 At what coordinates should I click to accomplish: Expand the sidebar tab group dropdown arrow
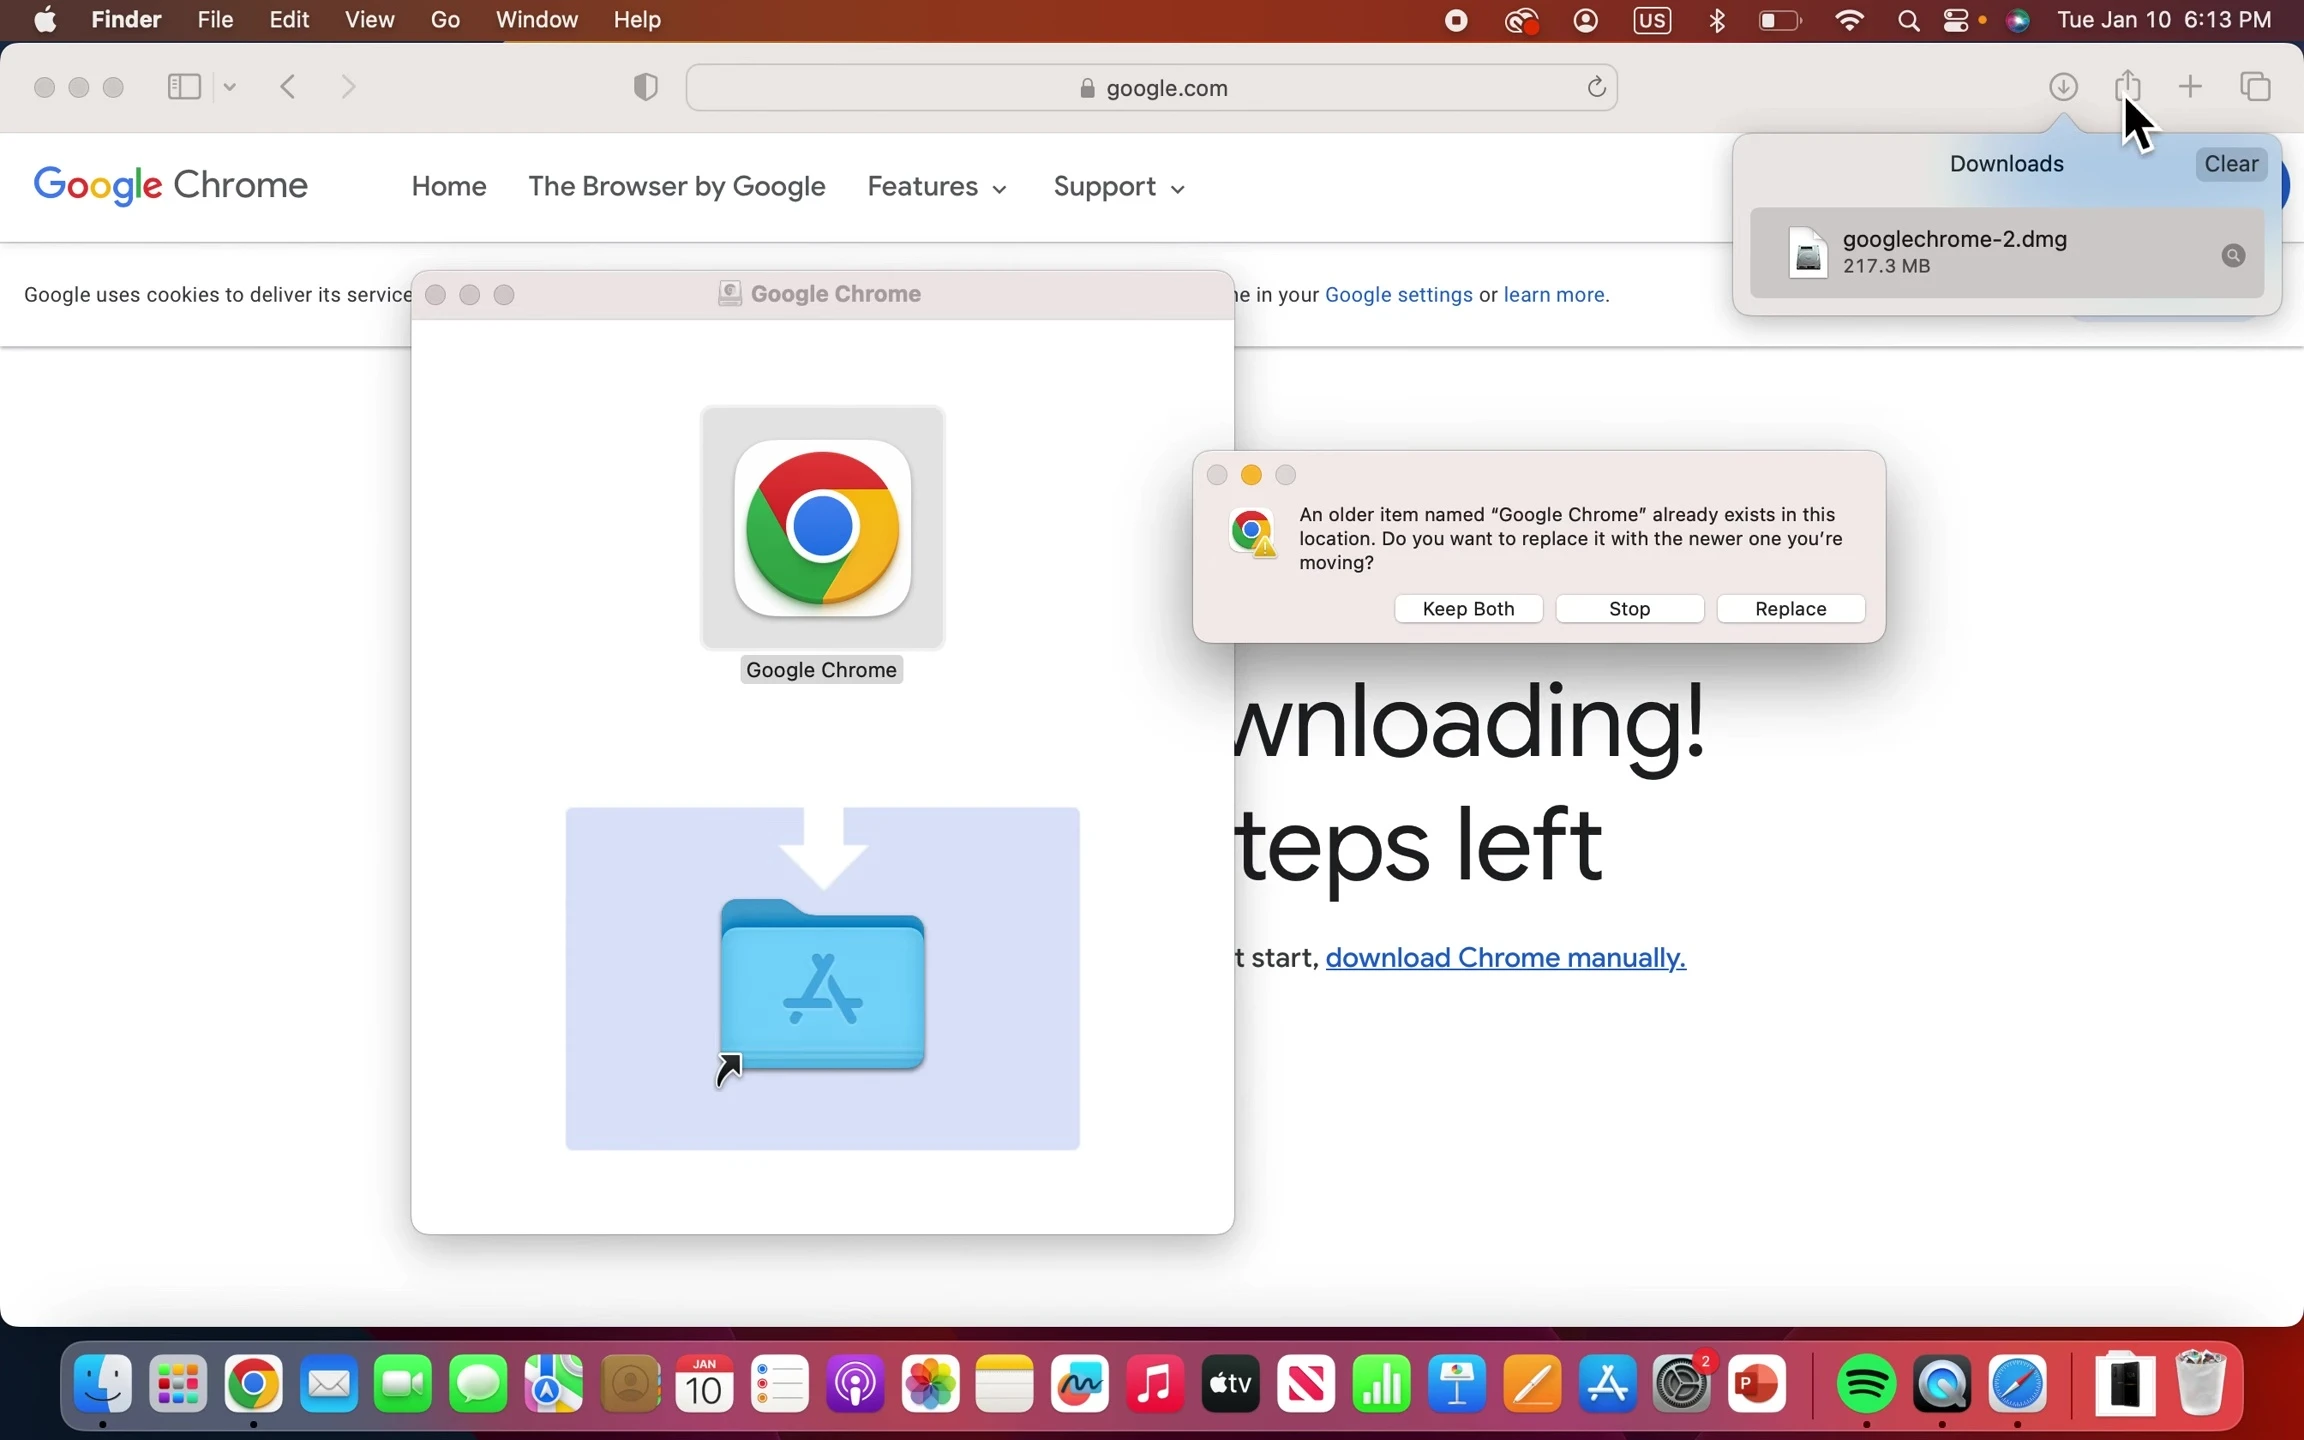[x=229, y=87]
